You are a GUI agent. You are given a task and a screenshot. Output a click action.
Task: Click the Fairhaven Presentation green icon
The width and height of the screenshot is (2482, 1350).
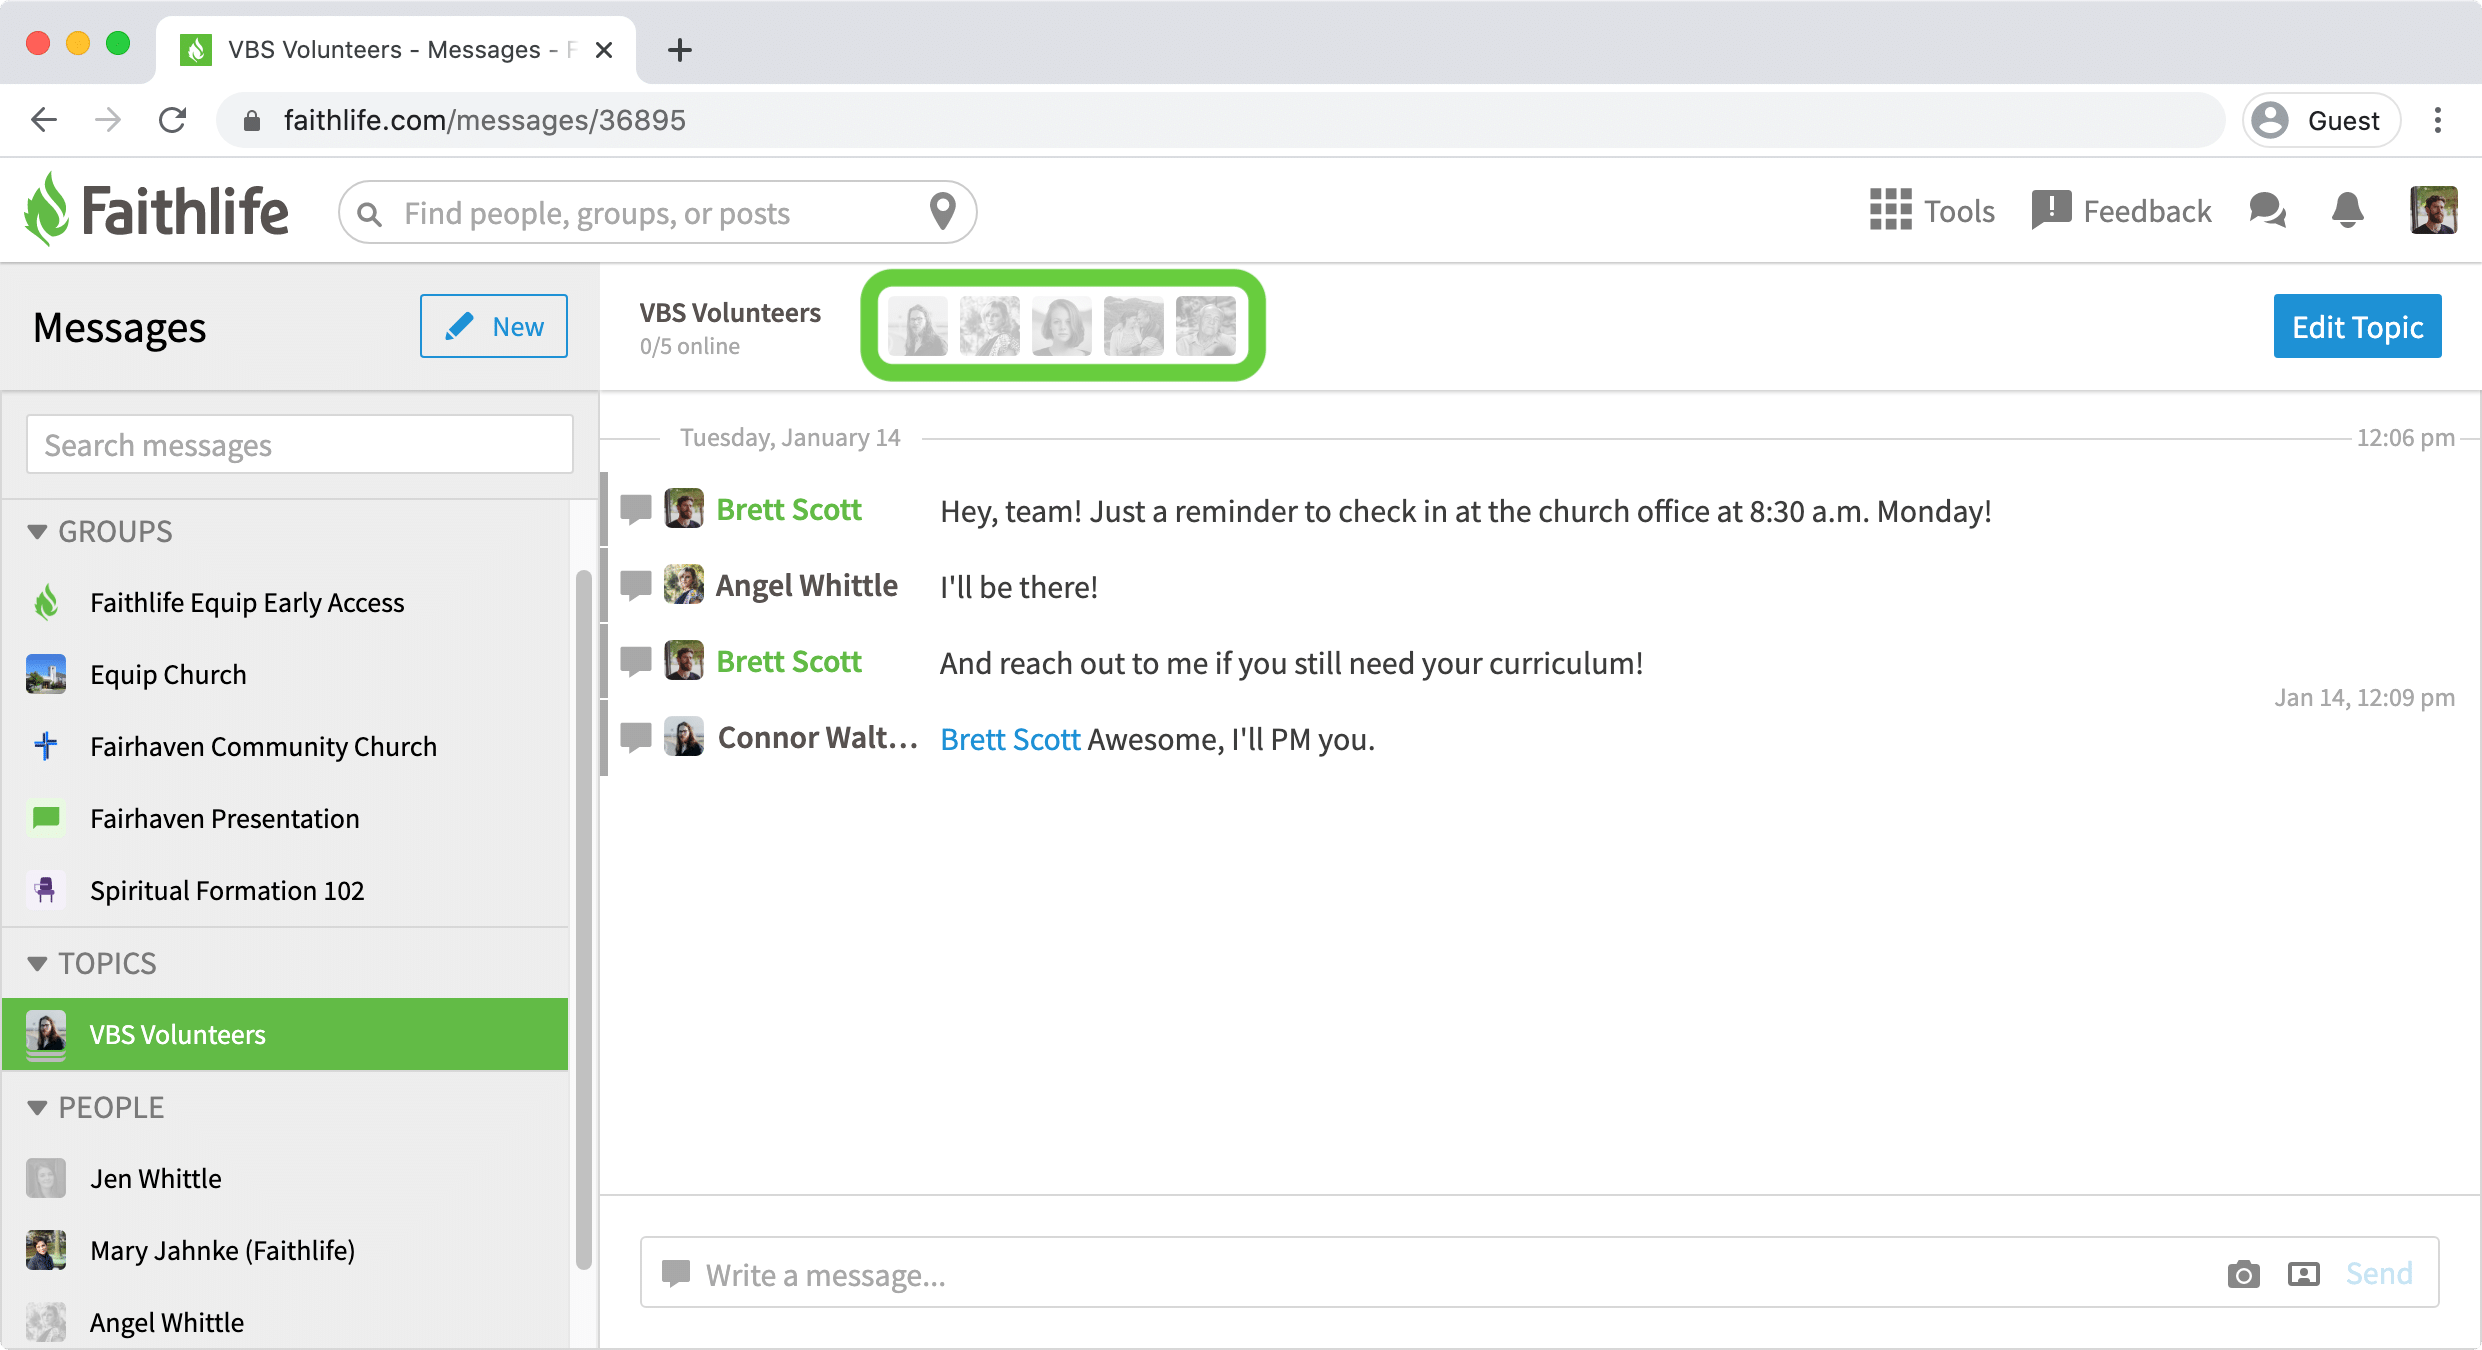pos(46,819)
